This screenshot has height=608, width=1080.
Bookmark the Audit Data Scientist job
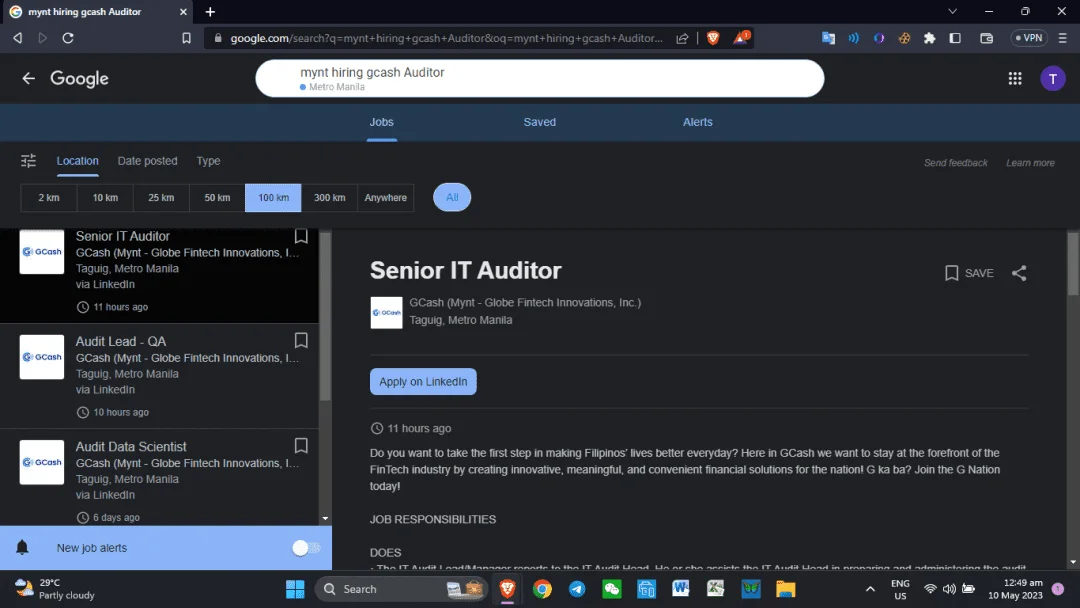[x=301, y=445]
